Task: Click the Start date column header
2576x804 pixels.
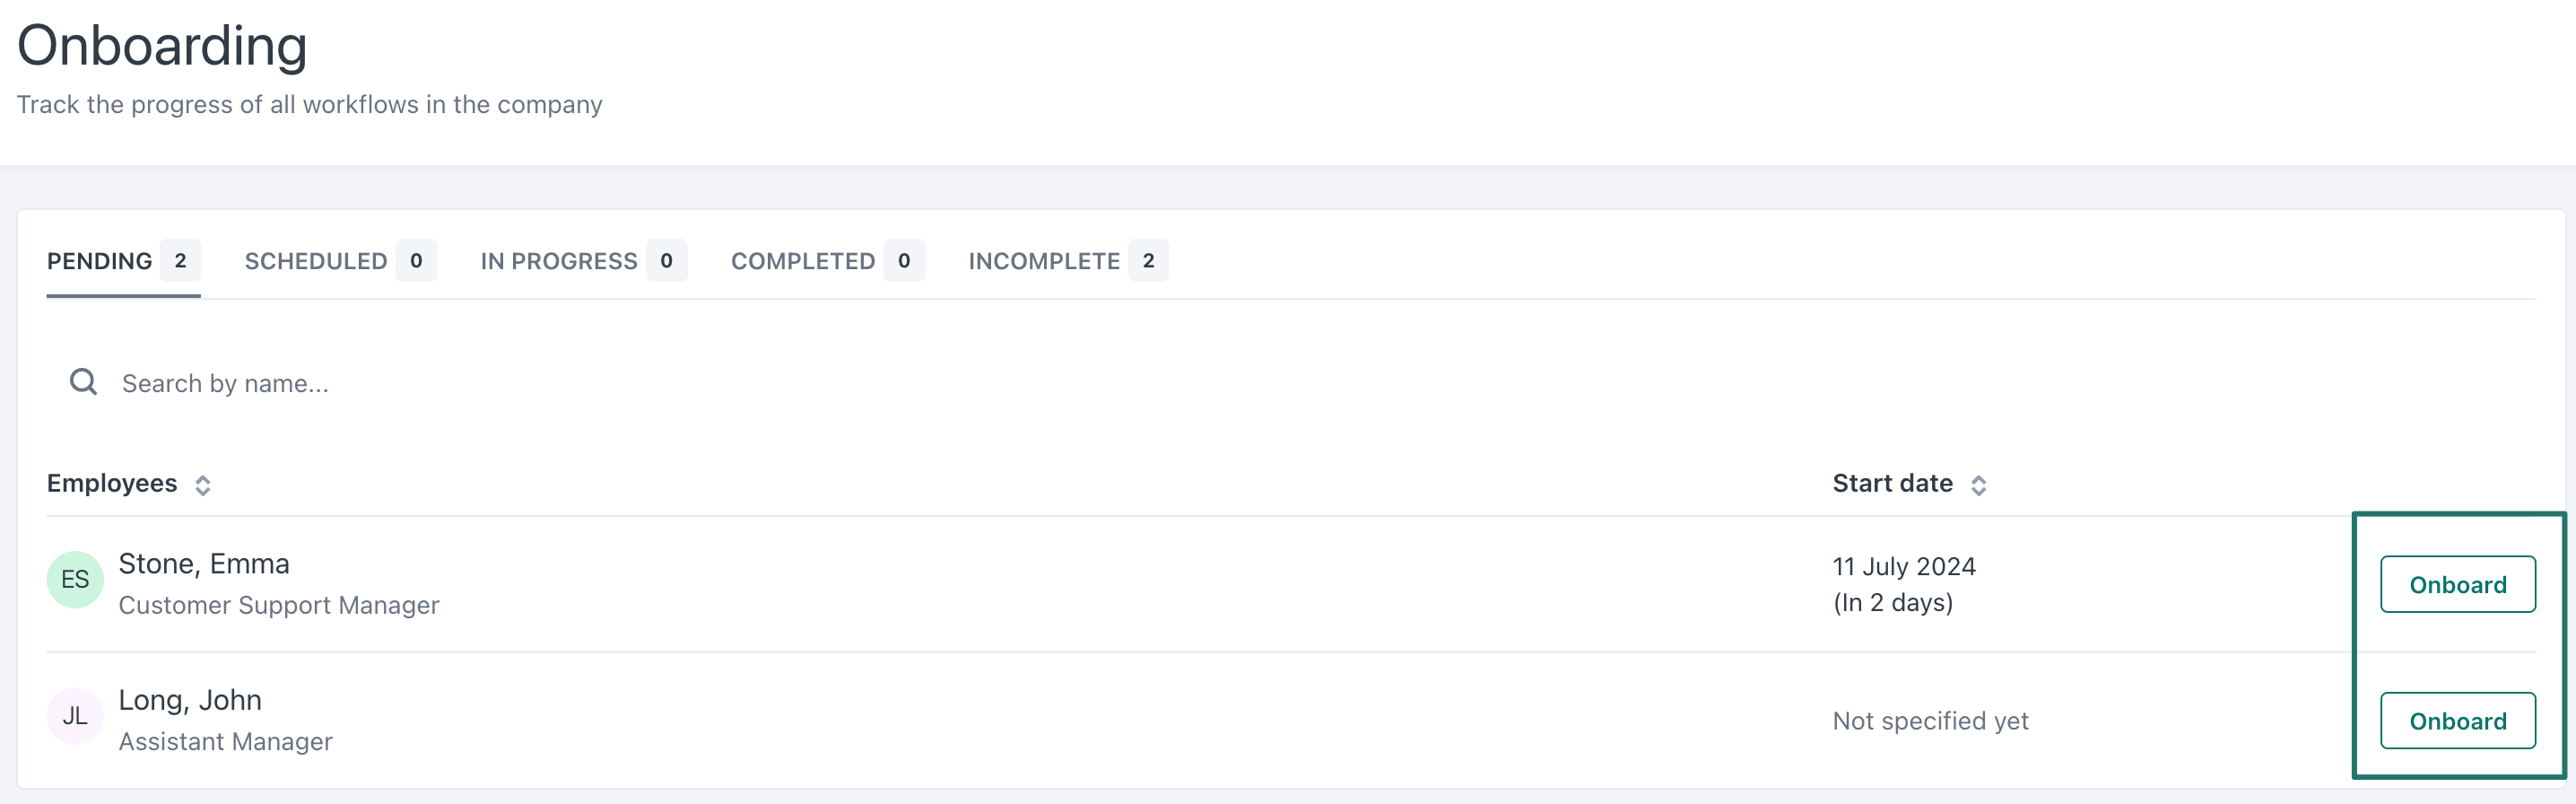Action: pos(1892,484)
